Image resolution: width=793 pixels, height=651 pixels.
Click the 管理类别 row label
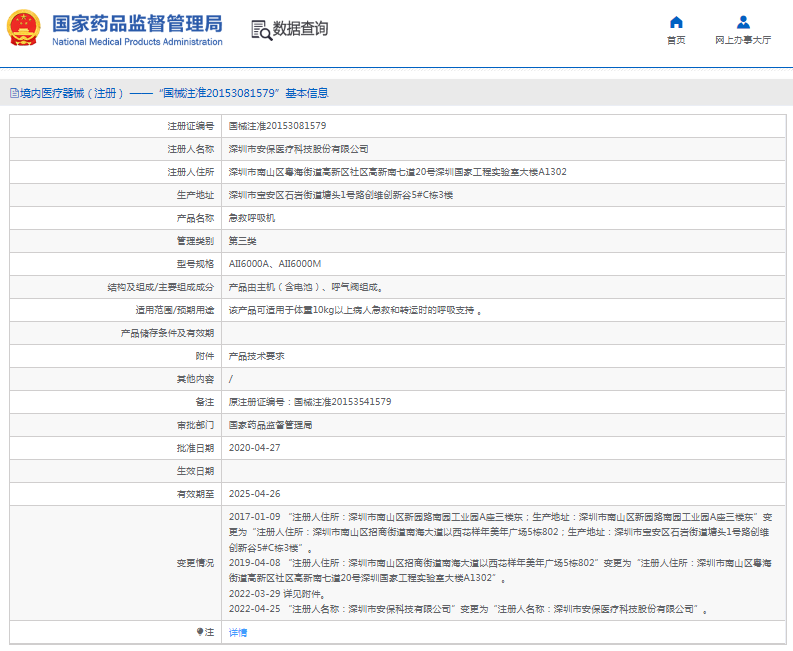(x=196, y=241)
